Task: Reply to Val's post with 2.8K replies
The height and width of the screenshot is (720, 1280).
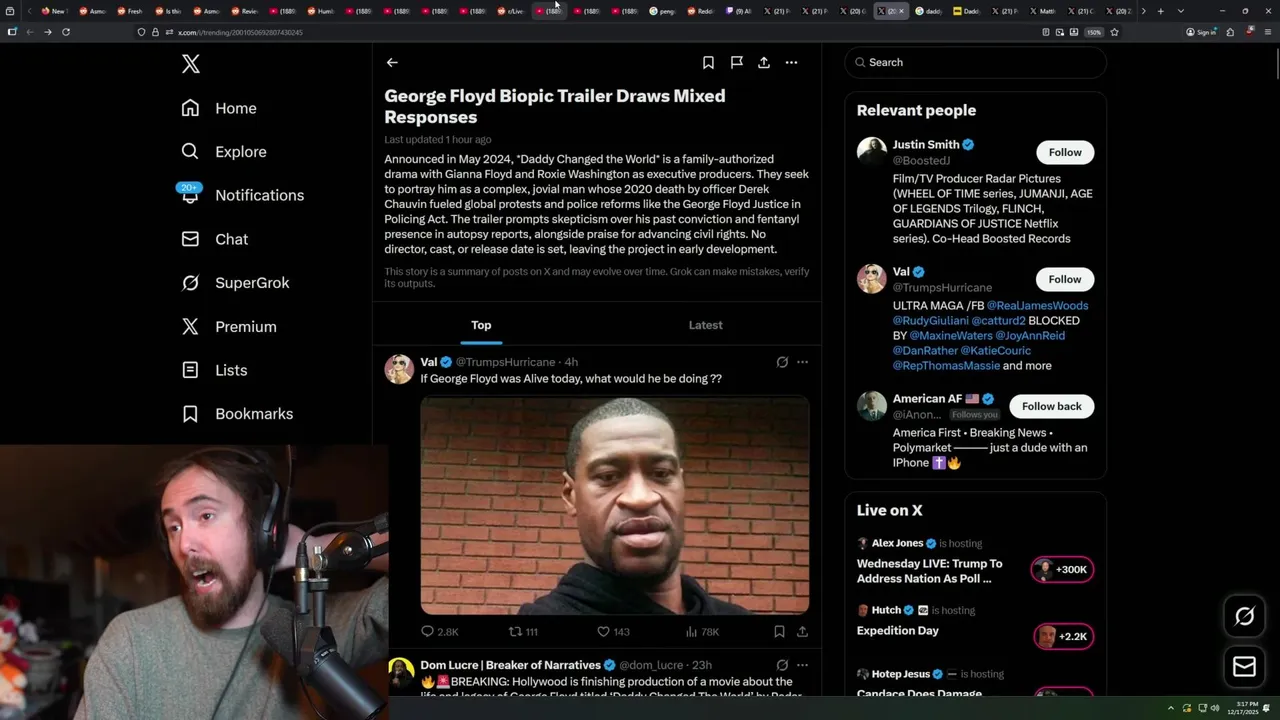Action: pyautogui.click(x=440, y=632)
